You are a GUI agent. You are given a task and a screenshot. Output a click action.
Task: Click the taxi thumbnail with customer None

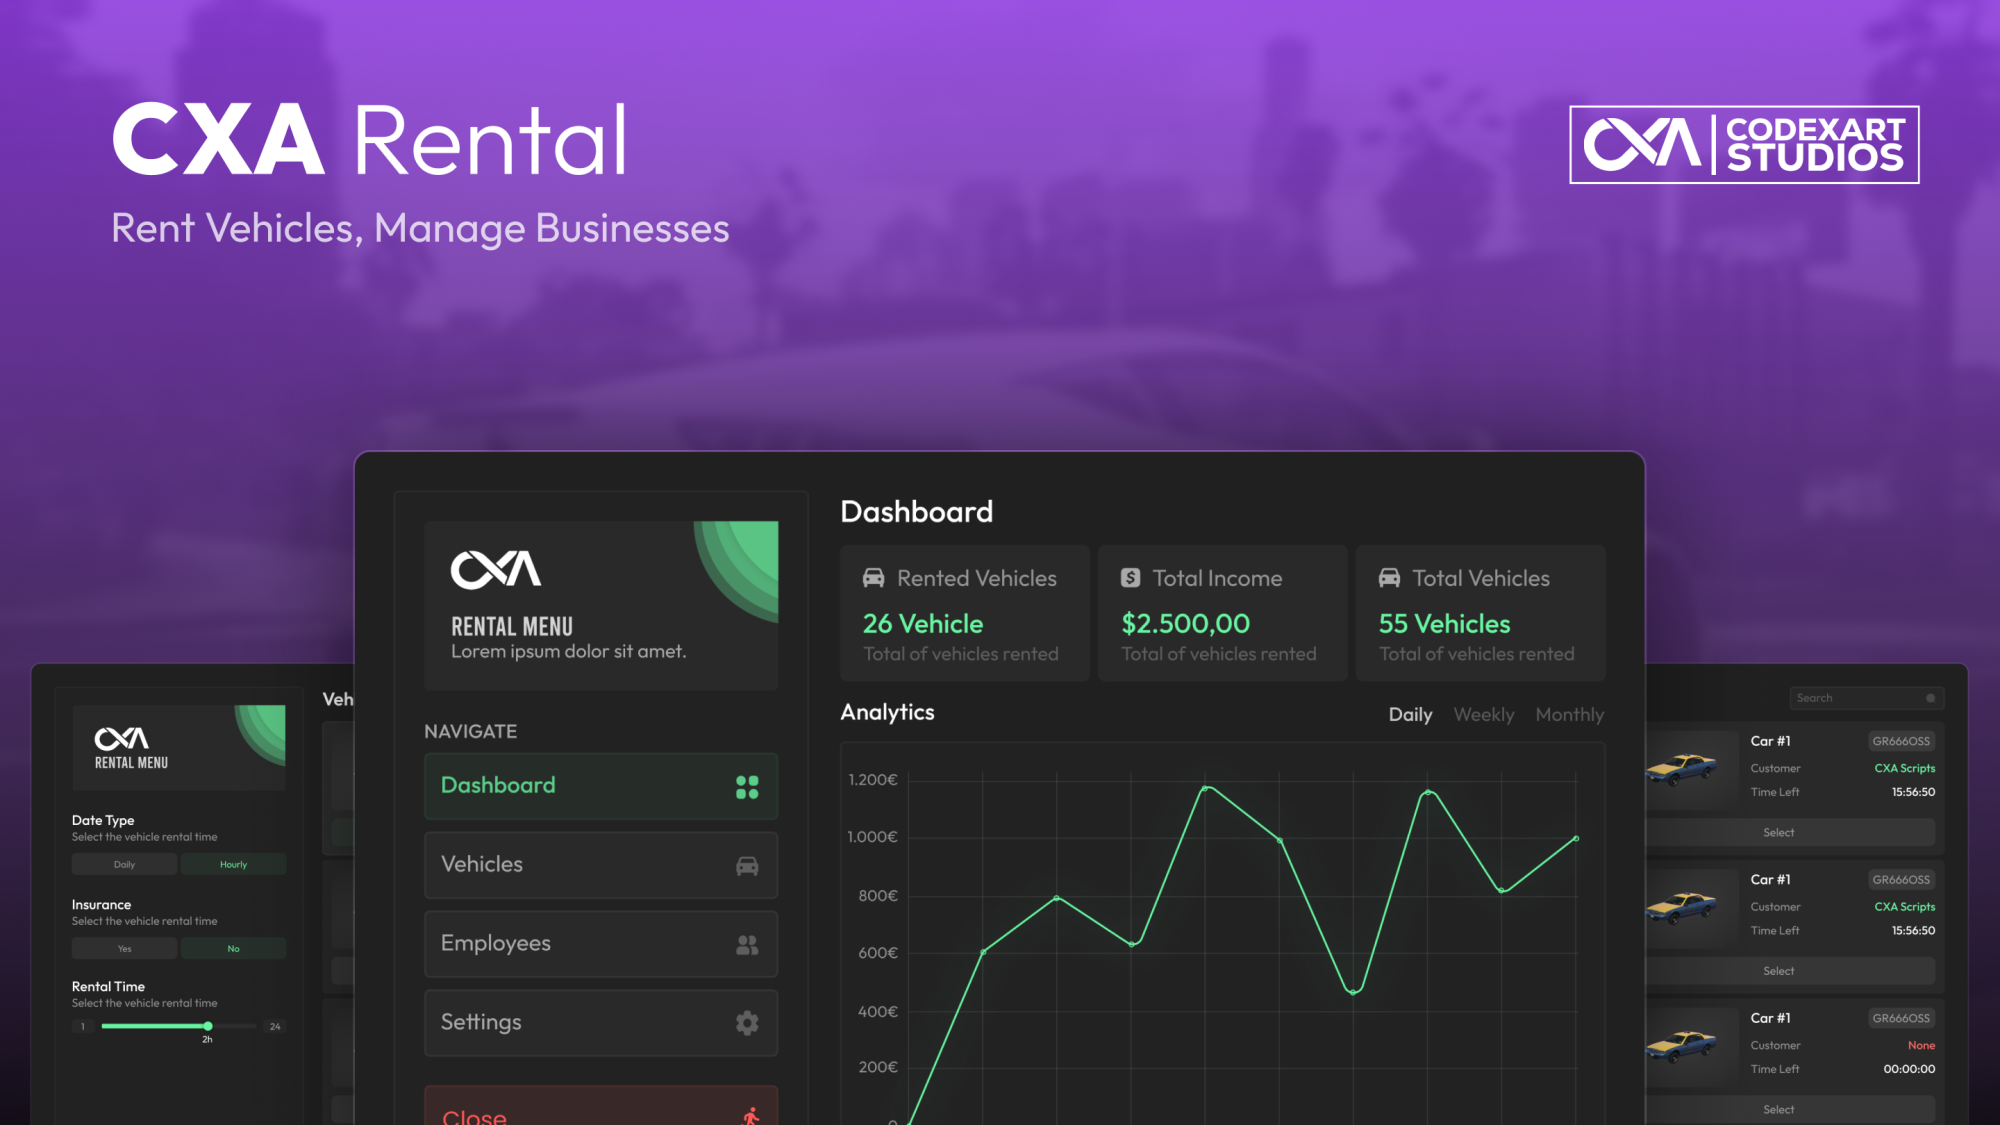(x=1682, y=1045)
